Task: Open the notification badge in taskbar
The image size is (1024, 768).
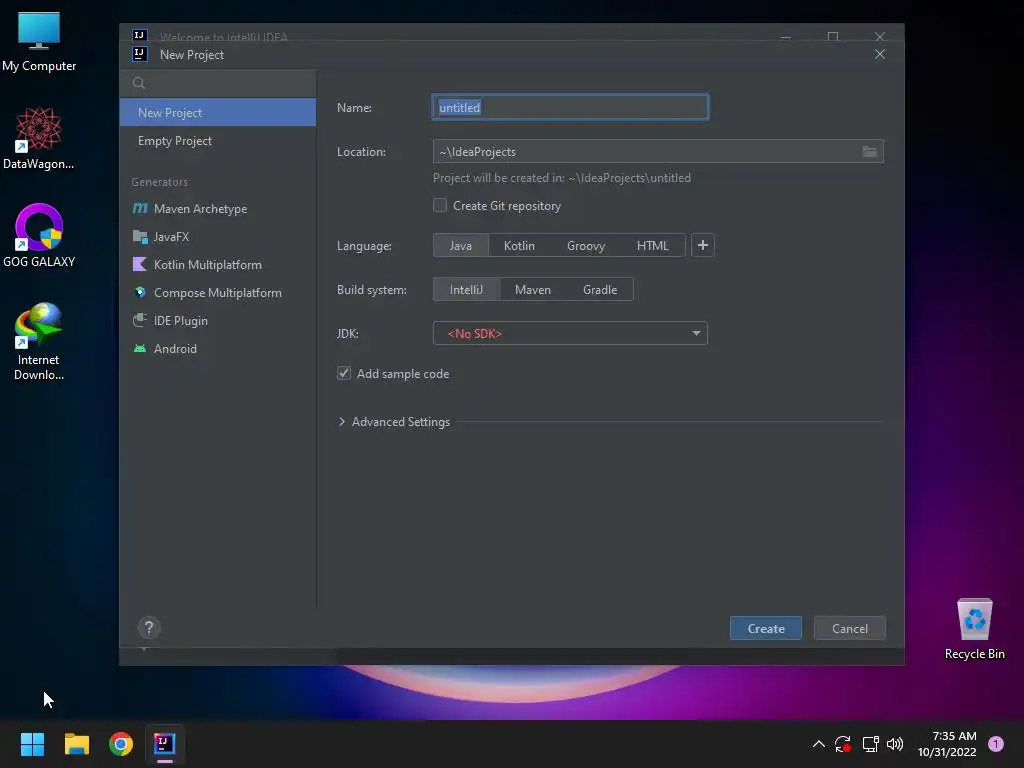Action: [x=995, y=744]
